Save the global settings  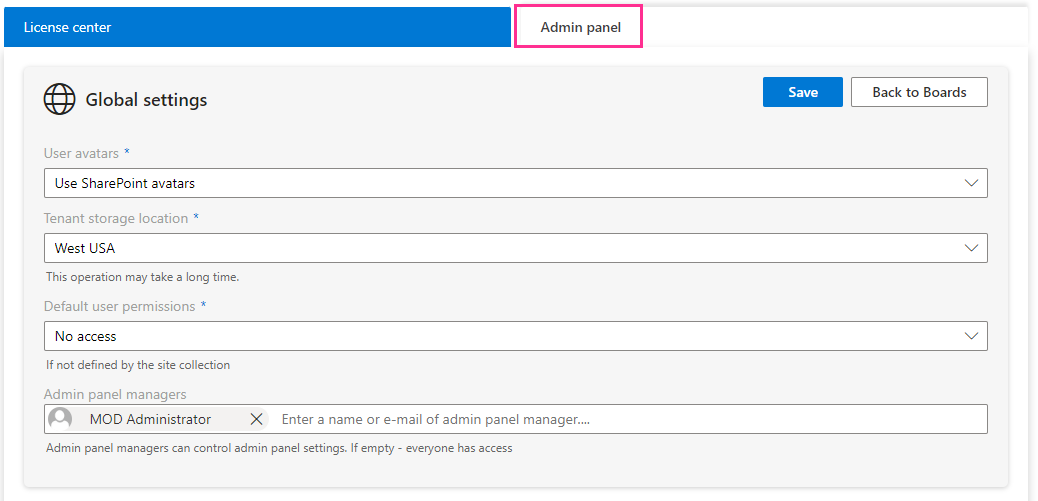point(803,92)
